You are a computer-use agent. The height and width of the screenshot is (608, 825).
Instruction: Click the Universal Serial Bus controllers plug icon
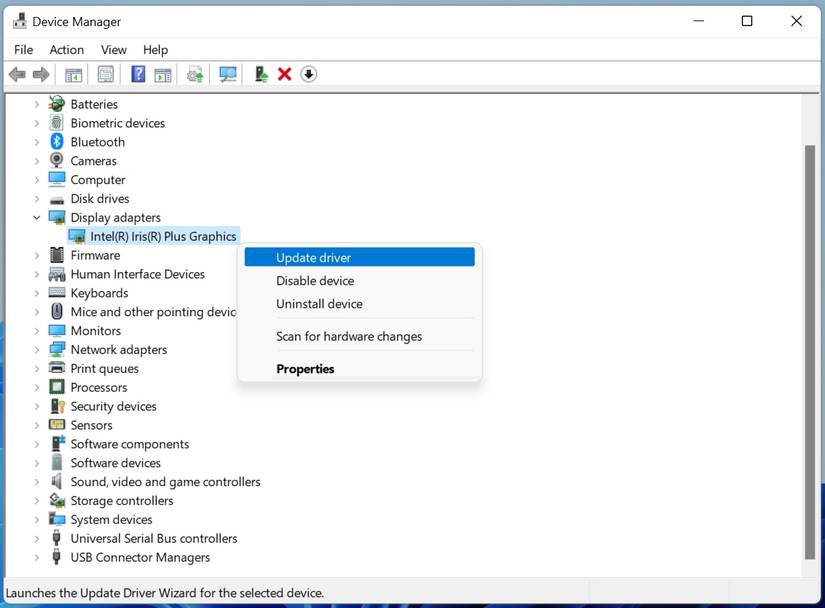57,538
